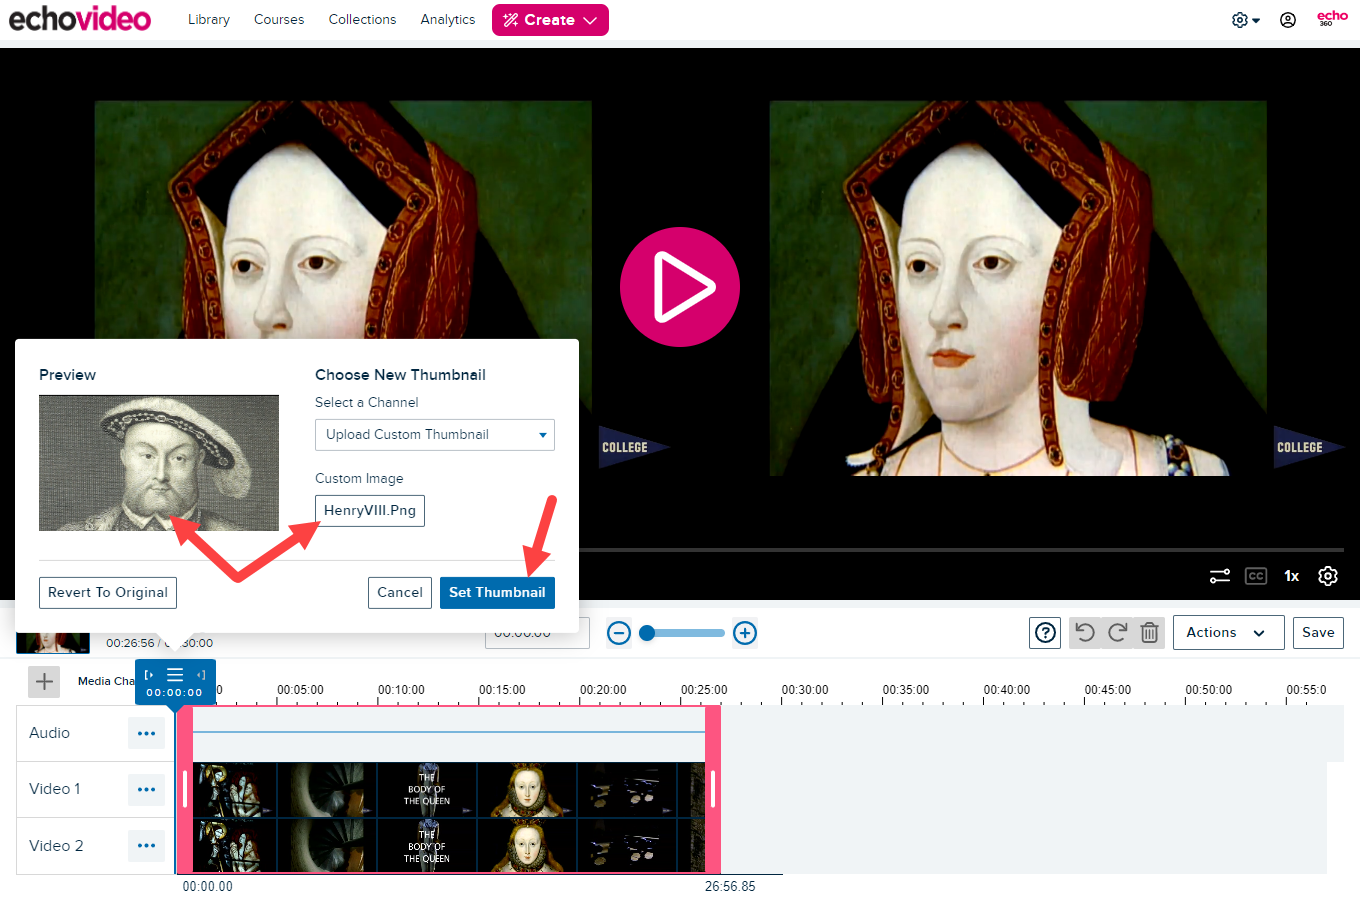Open the Actions dropdown
This screenshot has width=1360, height=921.
pos(1228,632)
